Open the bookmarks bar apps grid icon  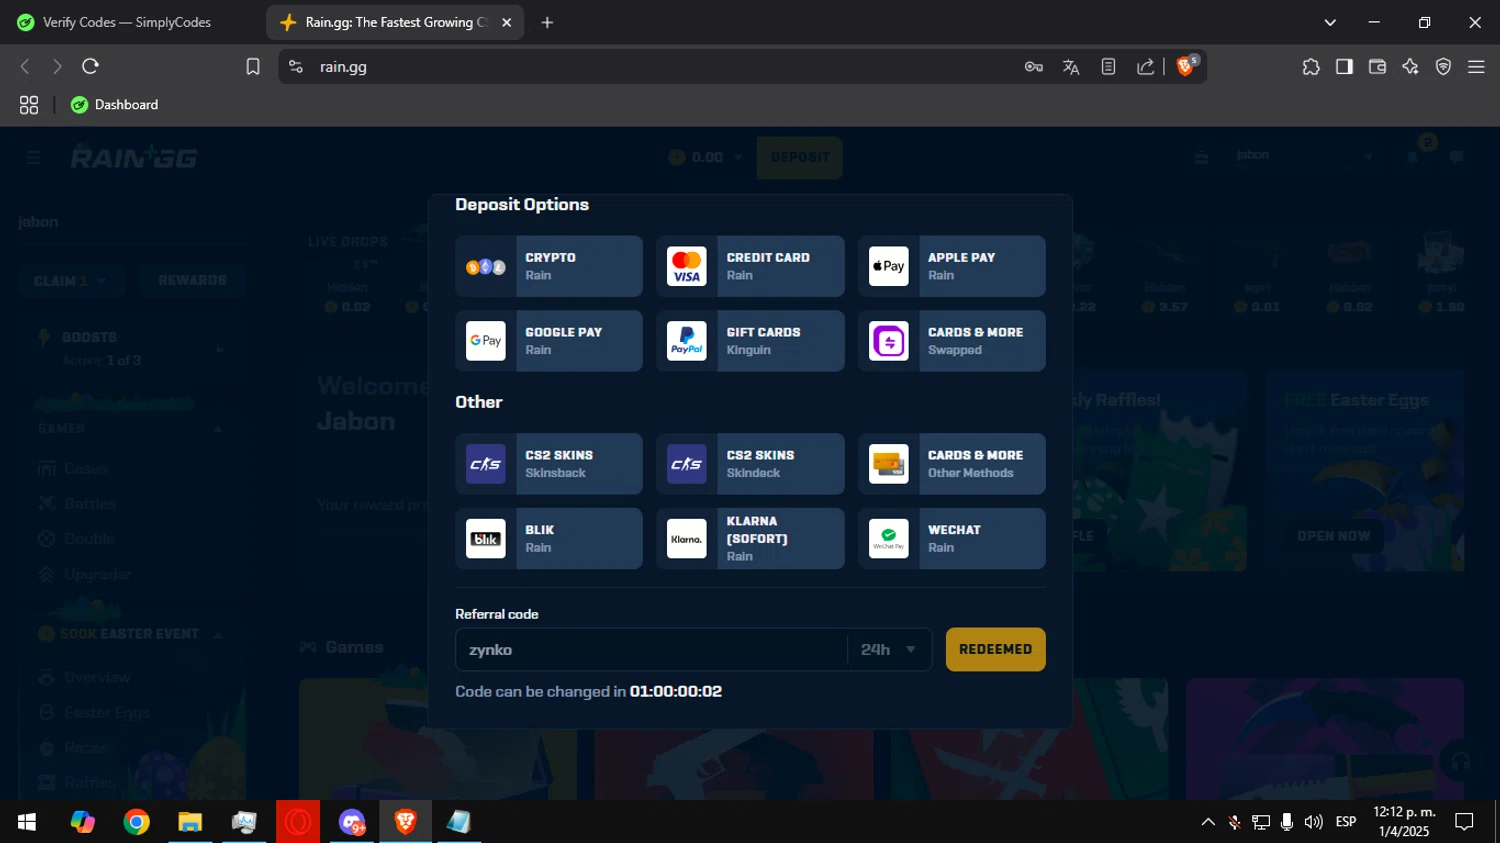point(29,104)
